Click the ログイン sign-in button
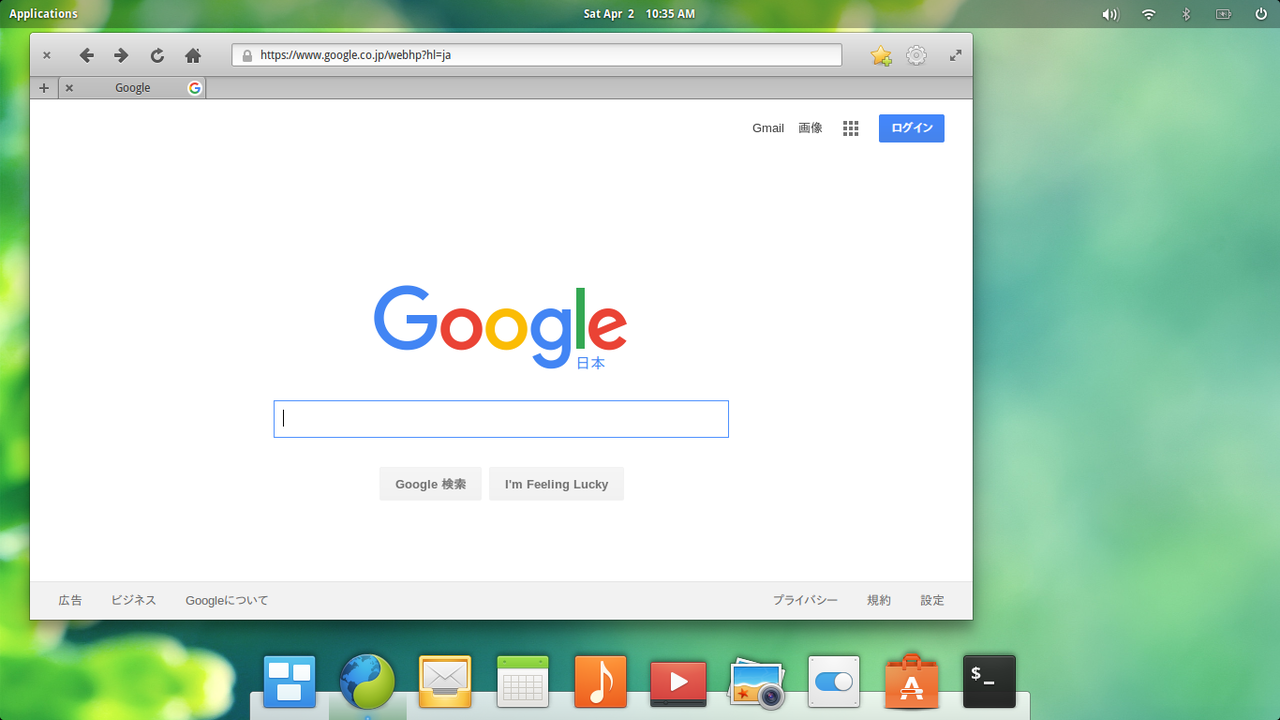Image resolution: width=1280 pixels, height=720 pixels. [x=912, y=128]
